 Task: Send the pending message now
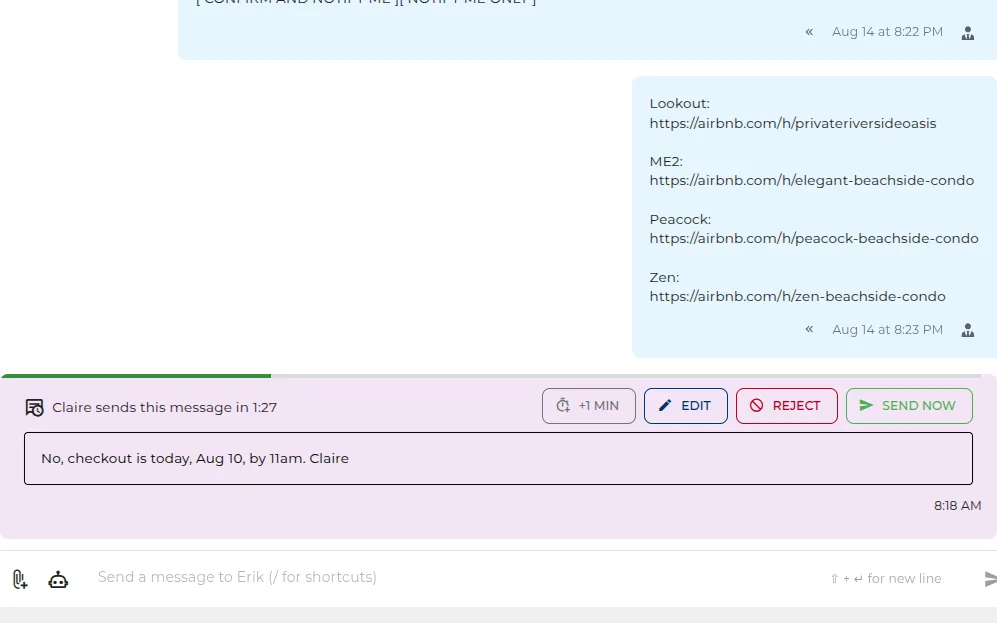click(909, 406)
